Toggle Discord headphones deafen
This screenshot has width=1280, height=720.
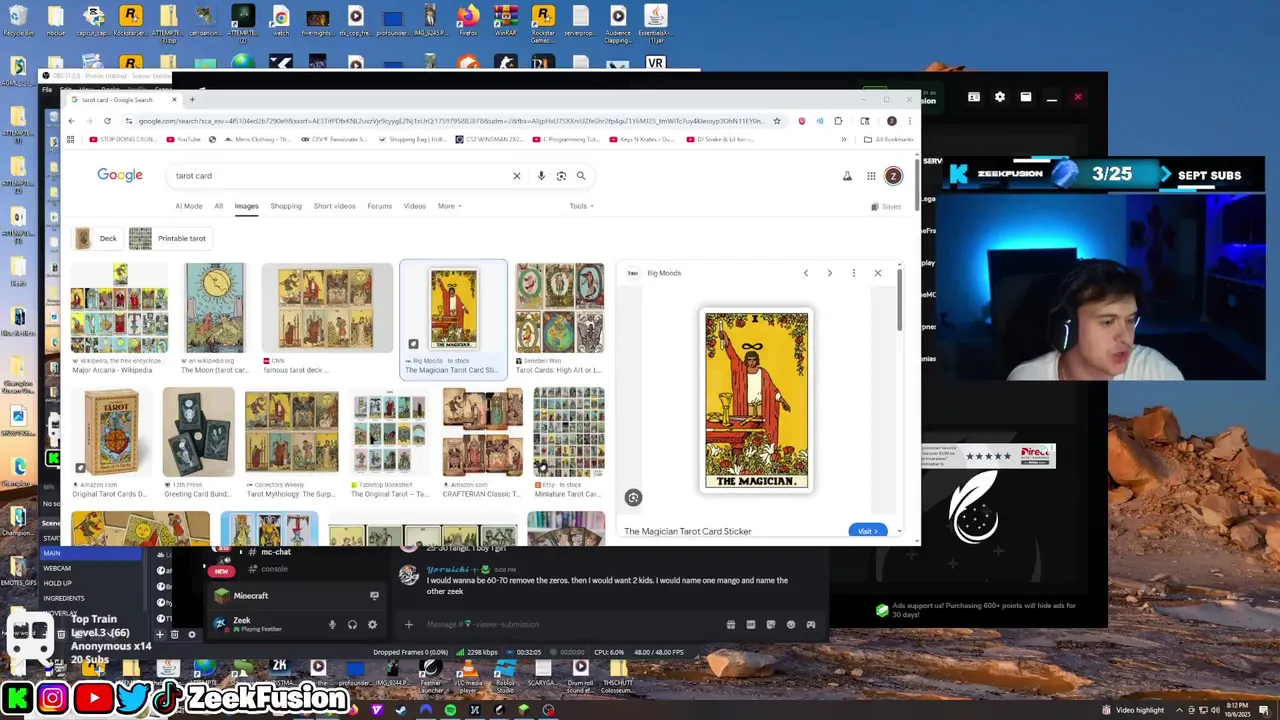point(352,625)
